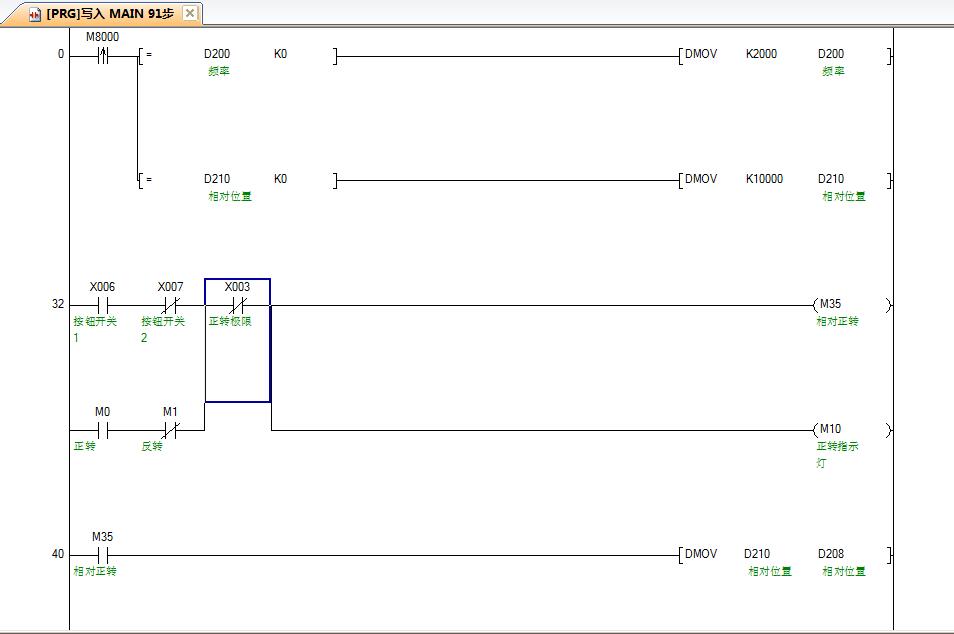Click the program icon on the MAIN tab

click(x=35, y=14)
